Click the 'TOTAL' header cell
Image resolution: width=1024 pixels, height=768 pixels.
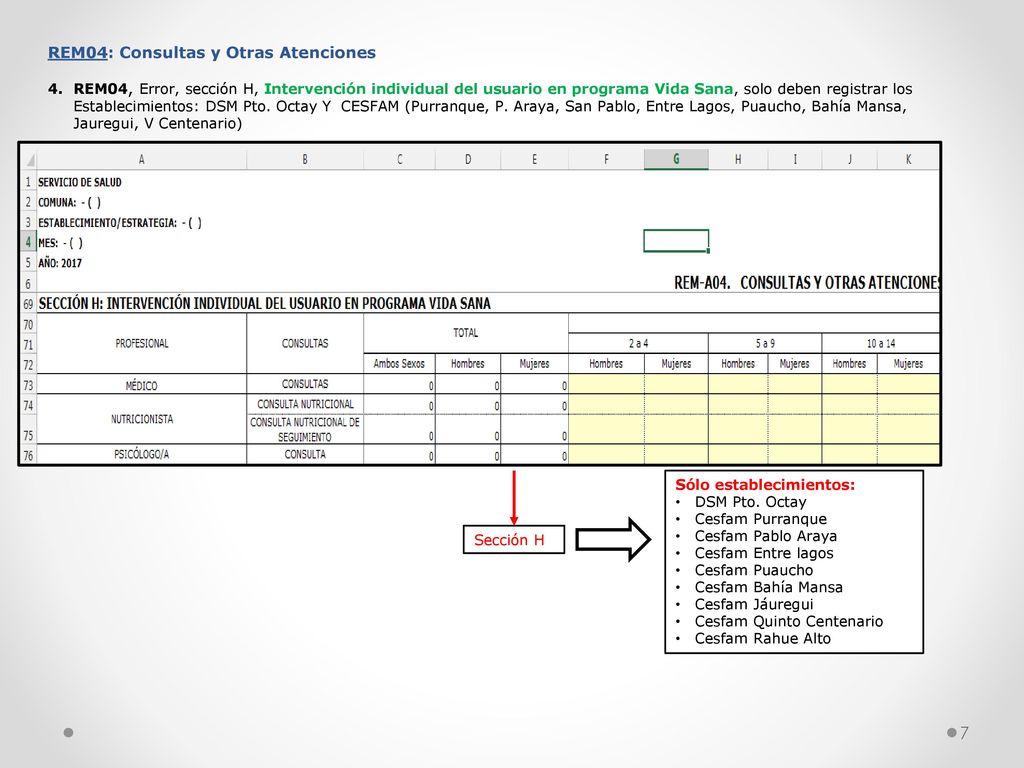[466, 333]
